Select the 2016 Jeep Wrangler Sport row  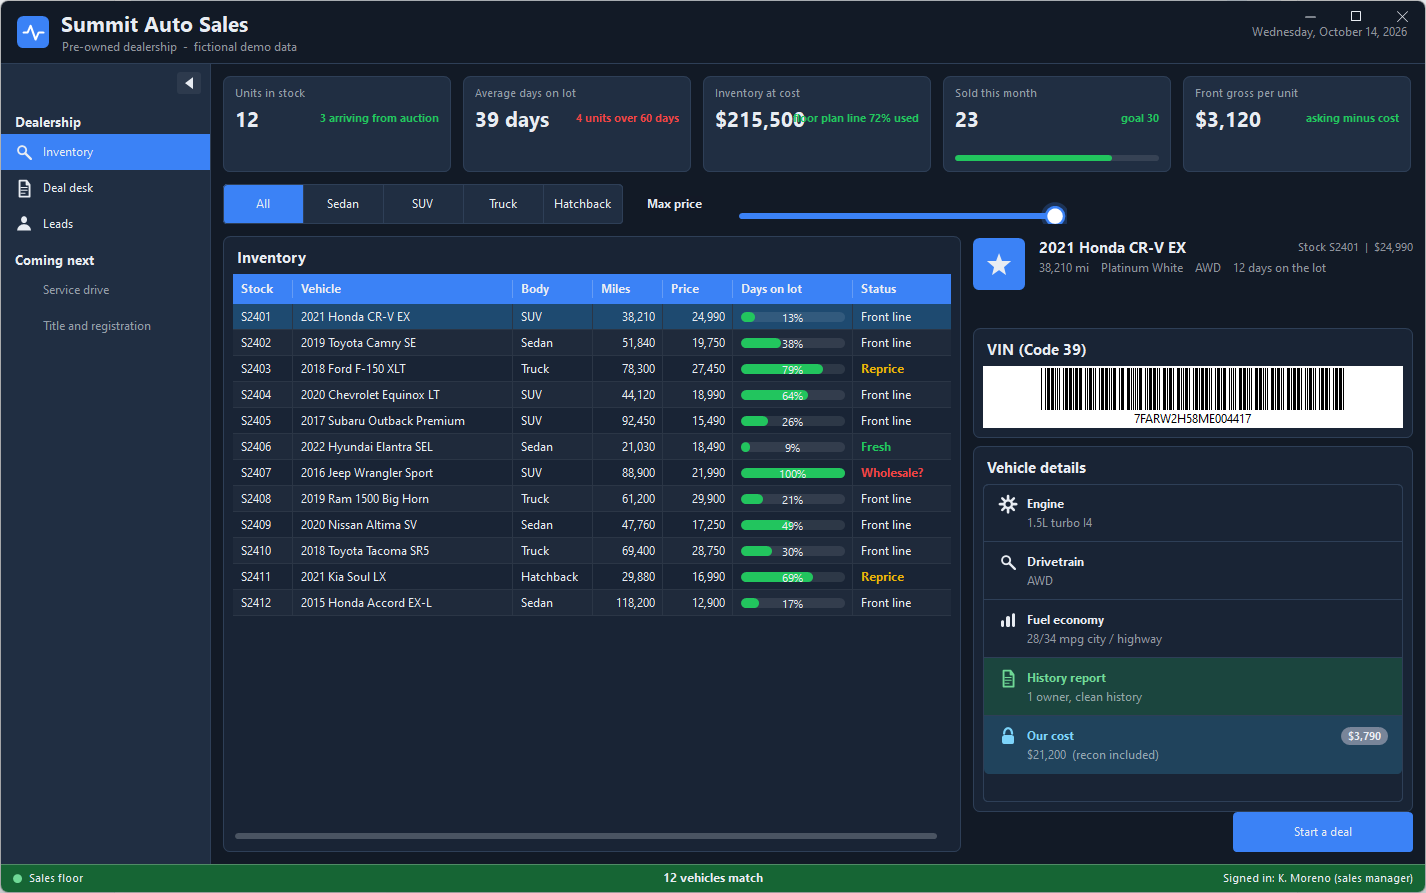[592, 473]
